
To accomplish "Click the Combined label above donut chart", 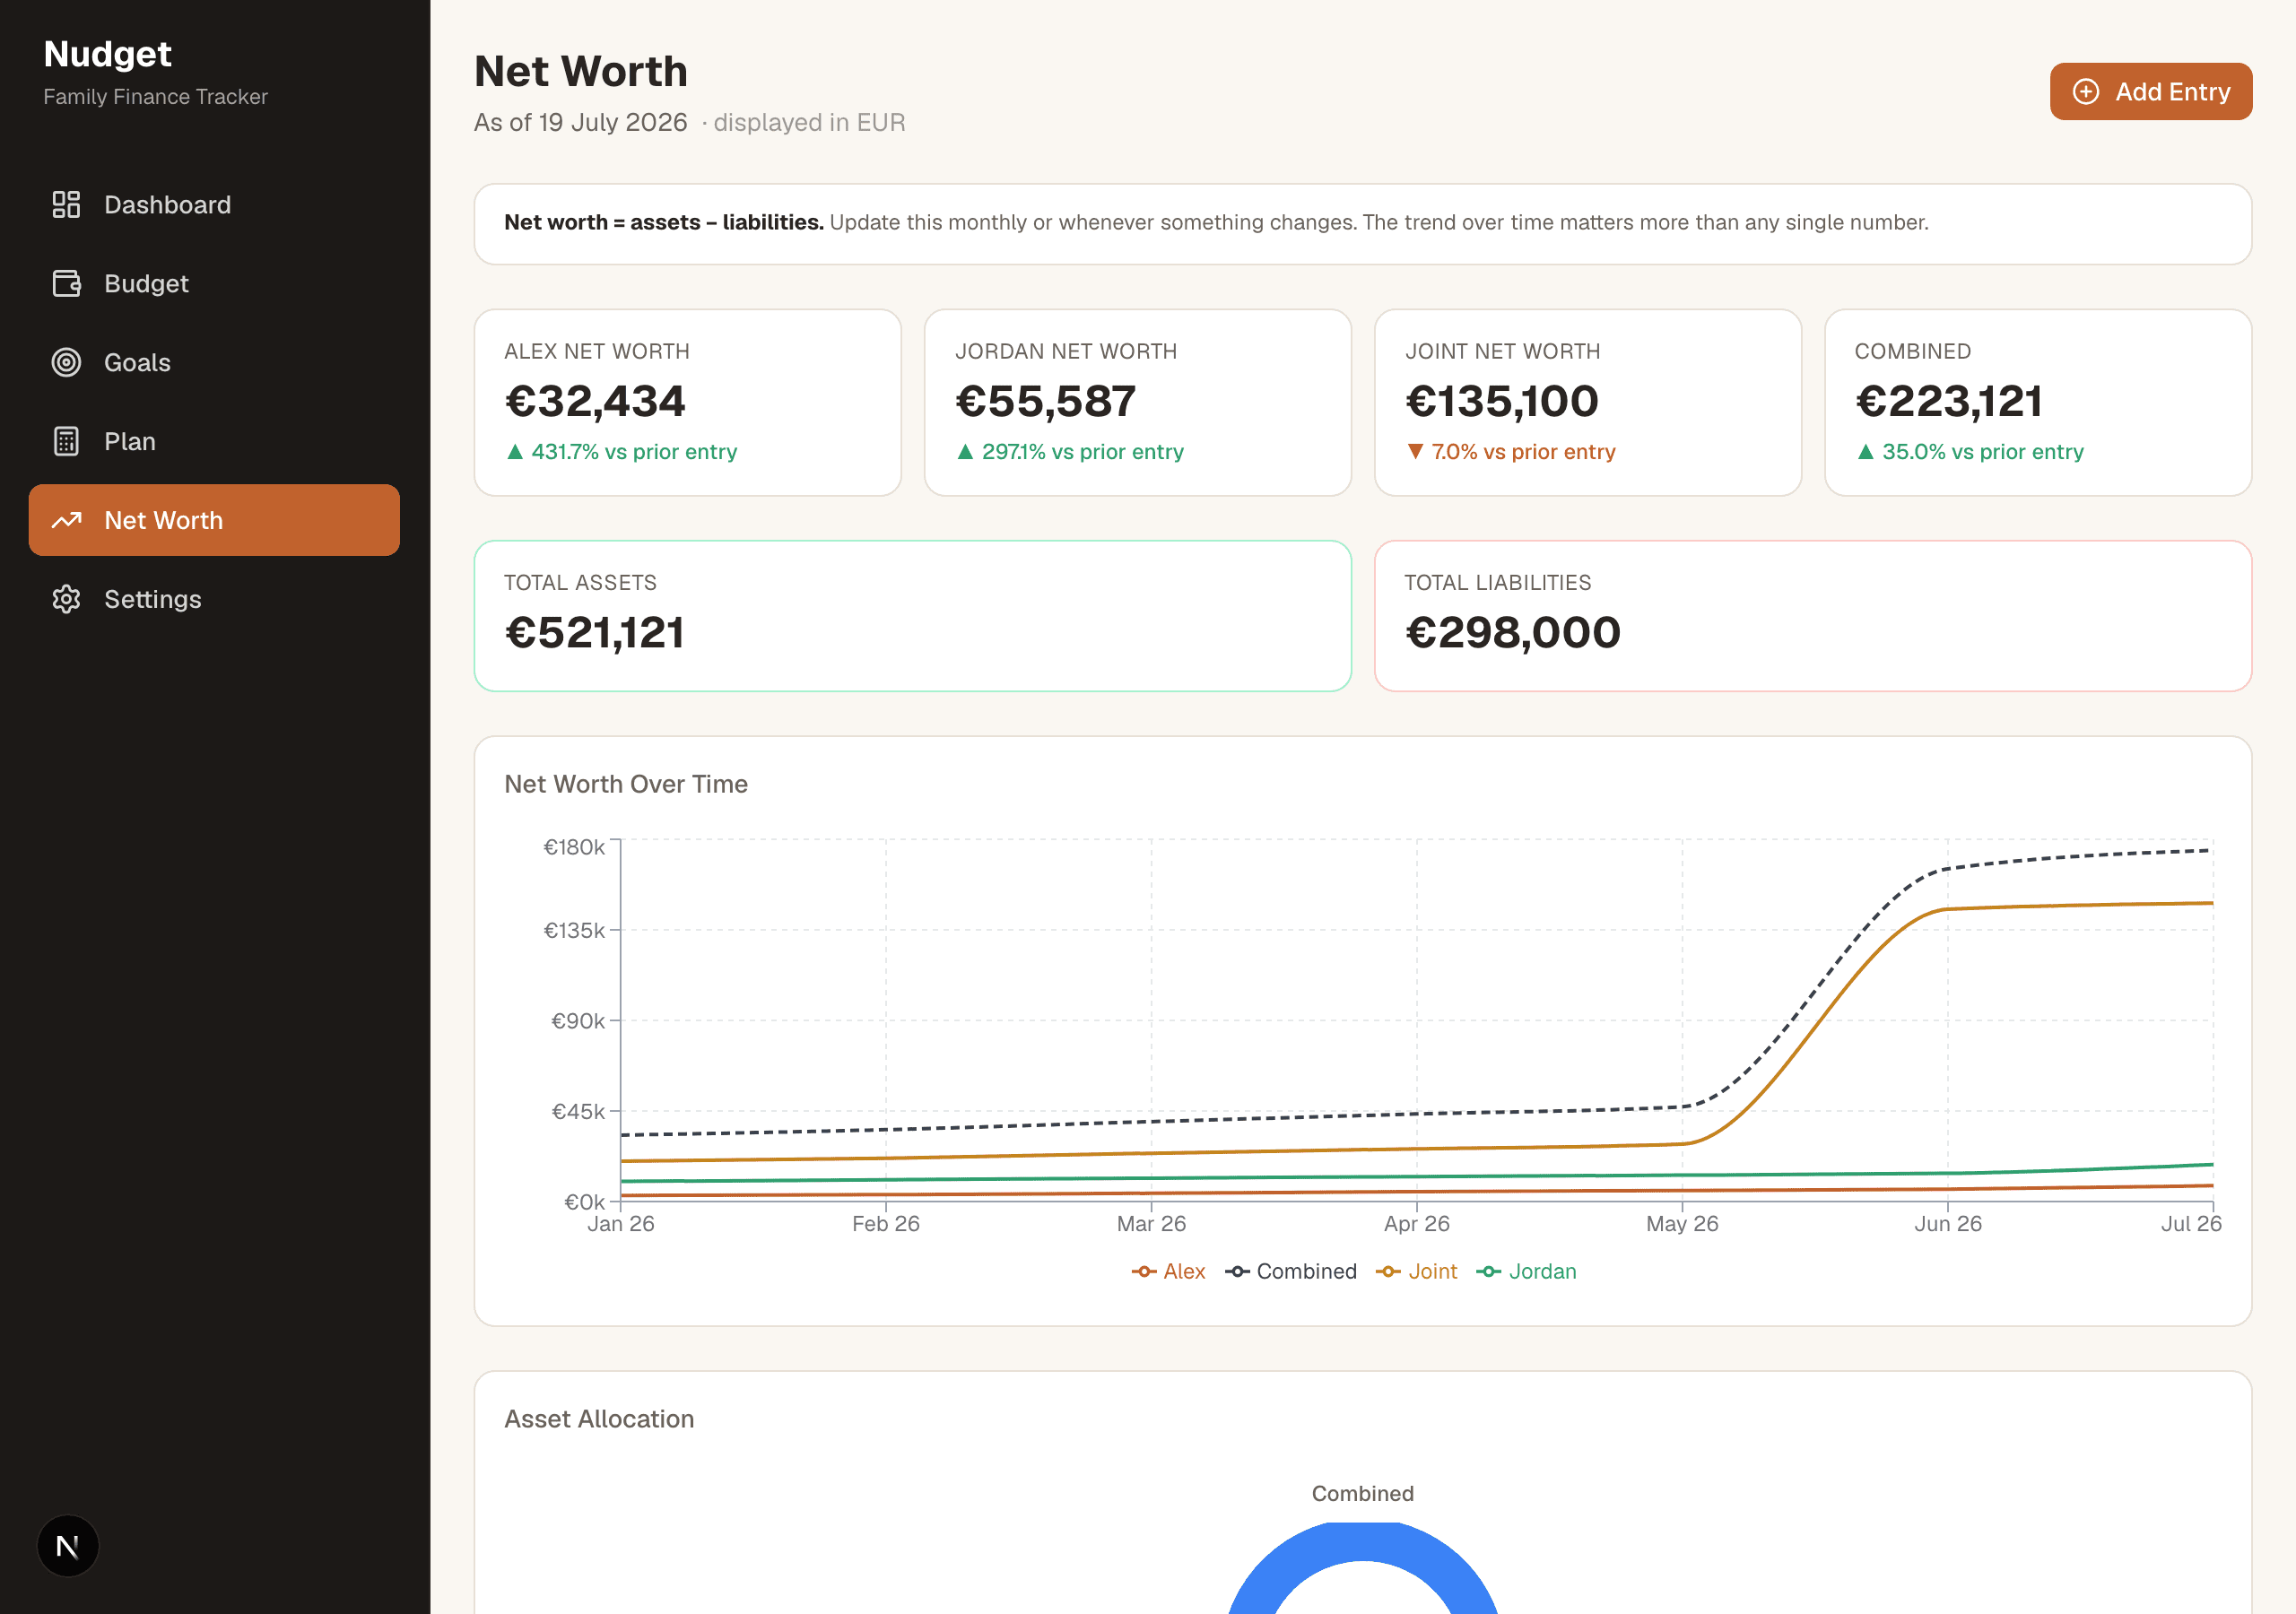I will [x=1362, y=1493].
